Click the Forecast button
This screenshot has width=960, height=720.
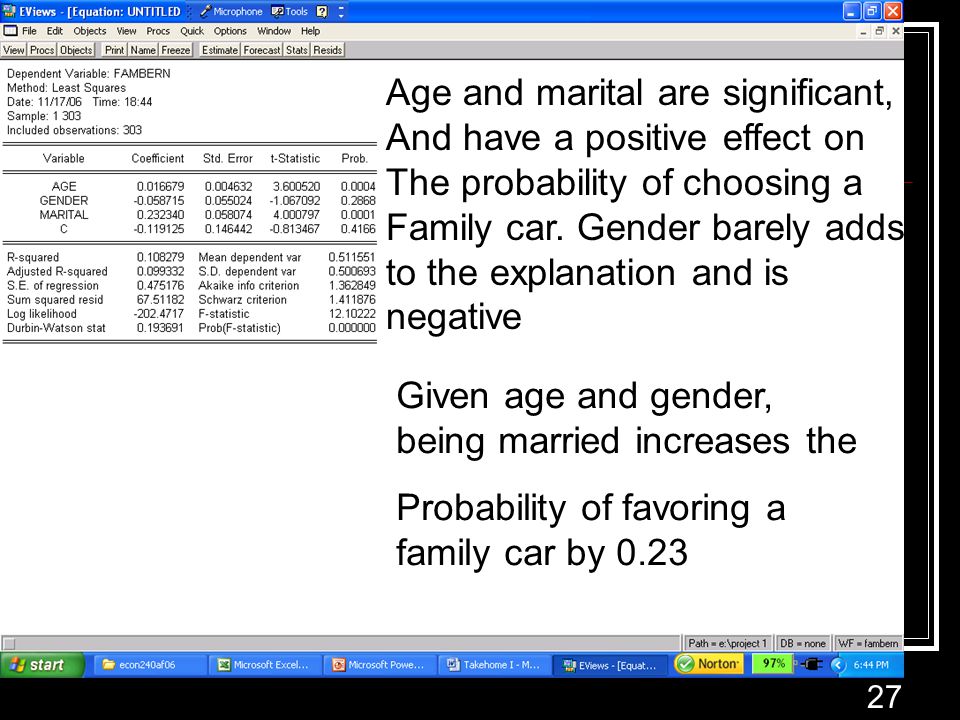click(261, 50)
